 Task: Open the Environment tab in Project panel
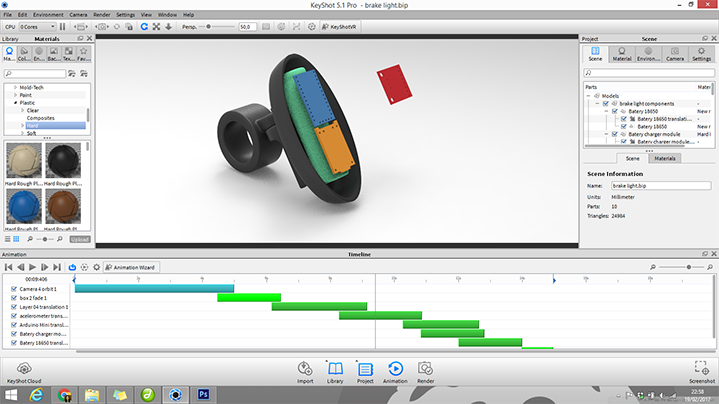(648, 54)
